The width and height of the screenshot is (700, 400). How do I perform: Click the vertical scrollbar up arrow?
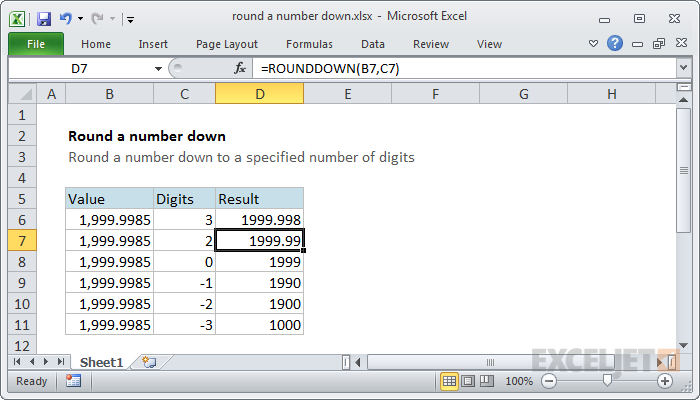(683, 100)
